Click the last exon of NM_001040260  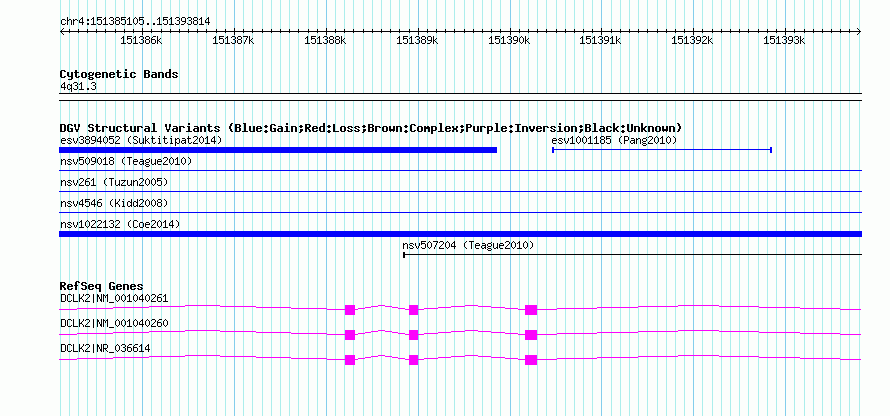(531, 335)
